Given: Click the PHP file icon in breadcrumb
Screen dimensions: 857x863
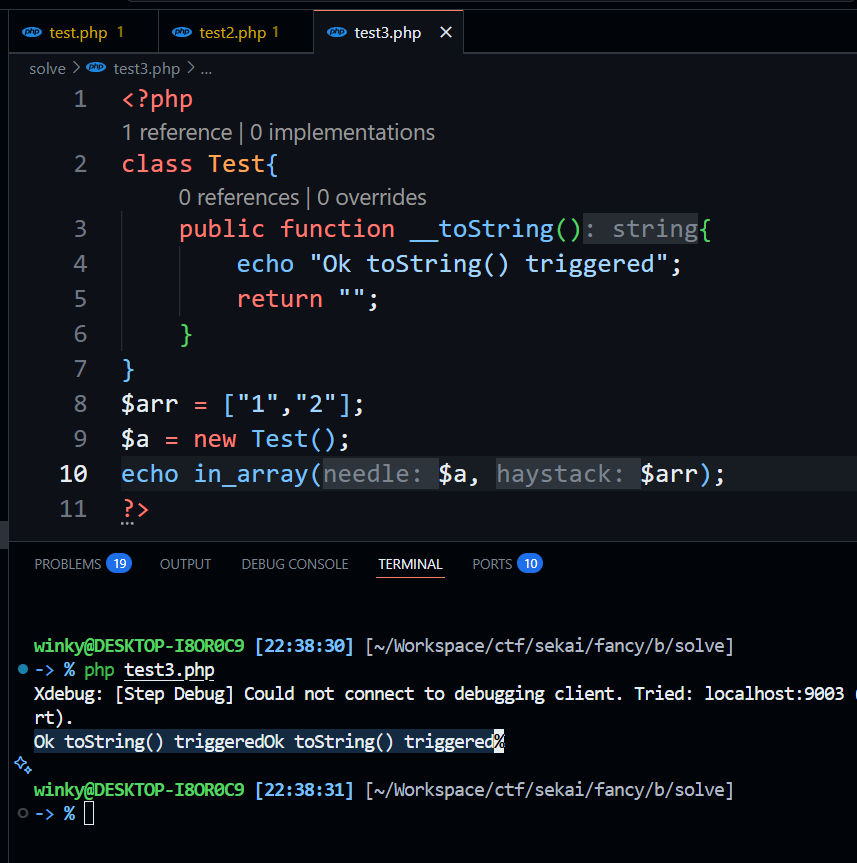Looking at the screenshot, I should pyautogui.click(x=96, y=68).
